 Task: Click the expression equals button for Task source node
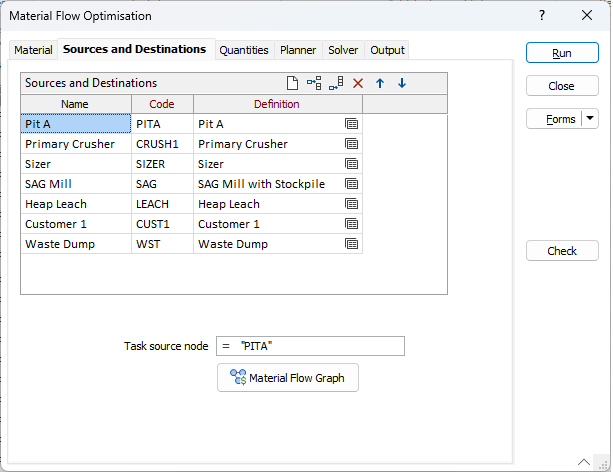(x=225, y=346)
